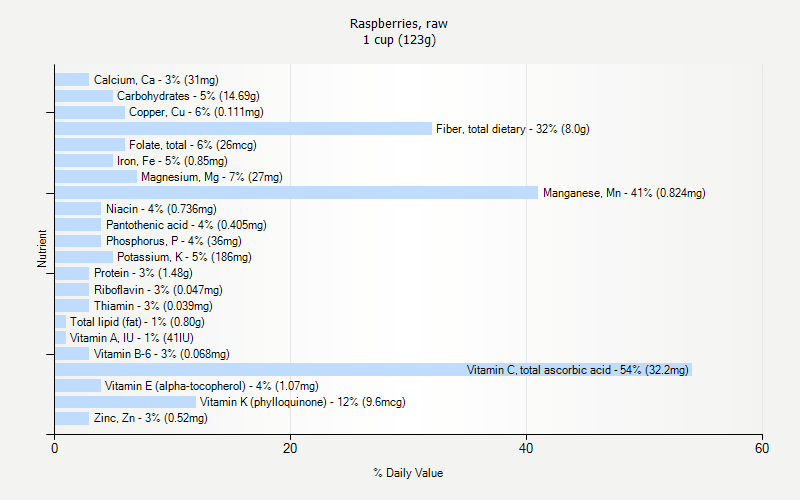
Task: Click the Copper, Cu - 6% (0.111mg) label
Action: point(196,112)
